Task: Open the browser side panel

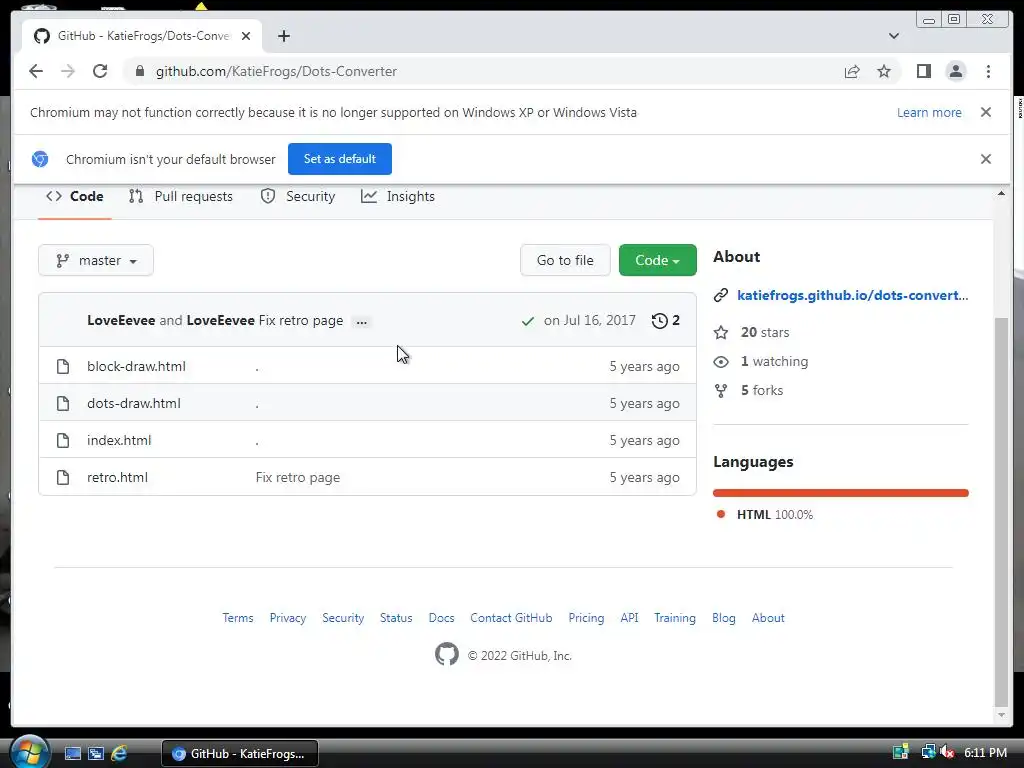Action: pyautogui.click(x=923, y=71)
